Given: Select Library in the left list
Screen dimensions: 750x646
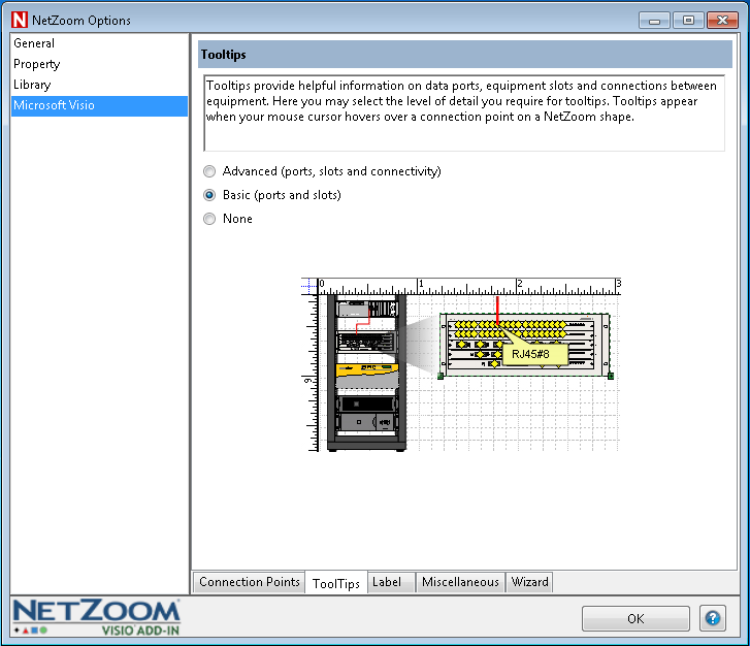Looking at the screenshot, I should 99,85.
